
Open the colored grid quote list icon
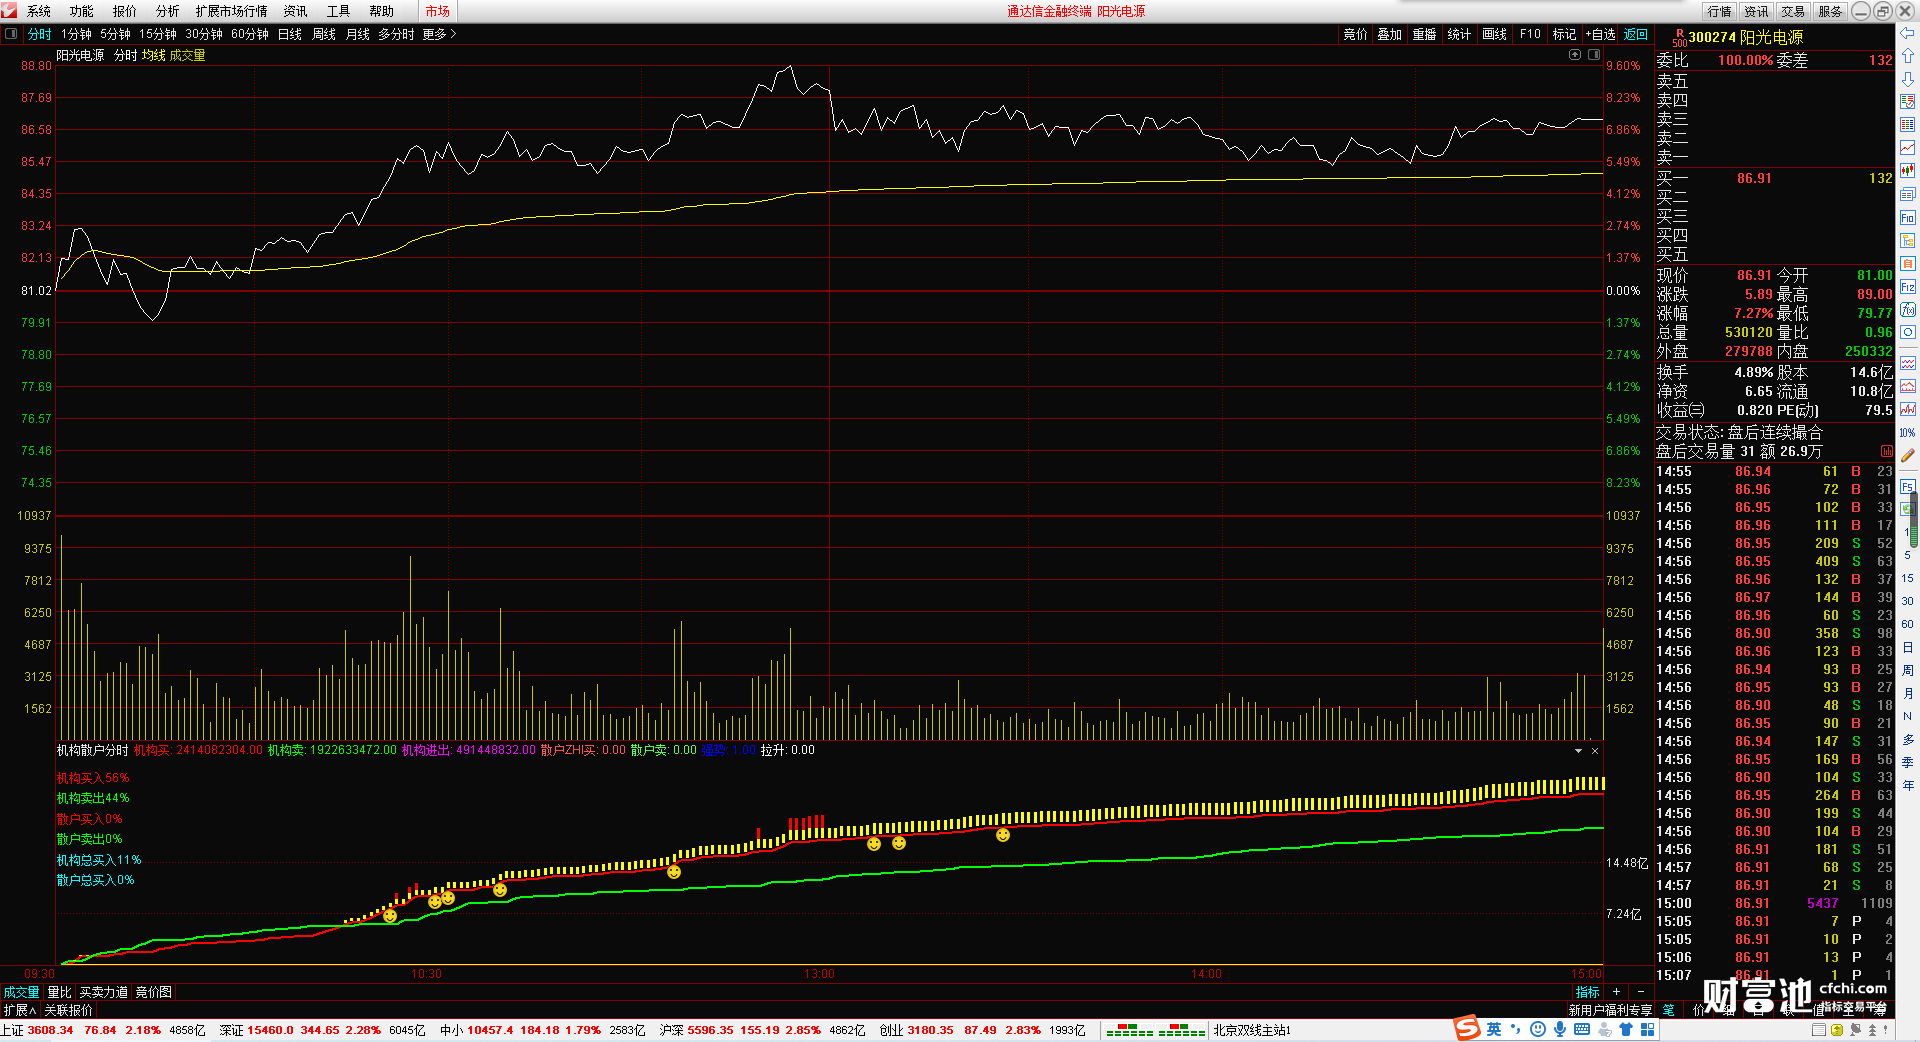tap(1907, 125)
